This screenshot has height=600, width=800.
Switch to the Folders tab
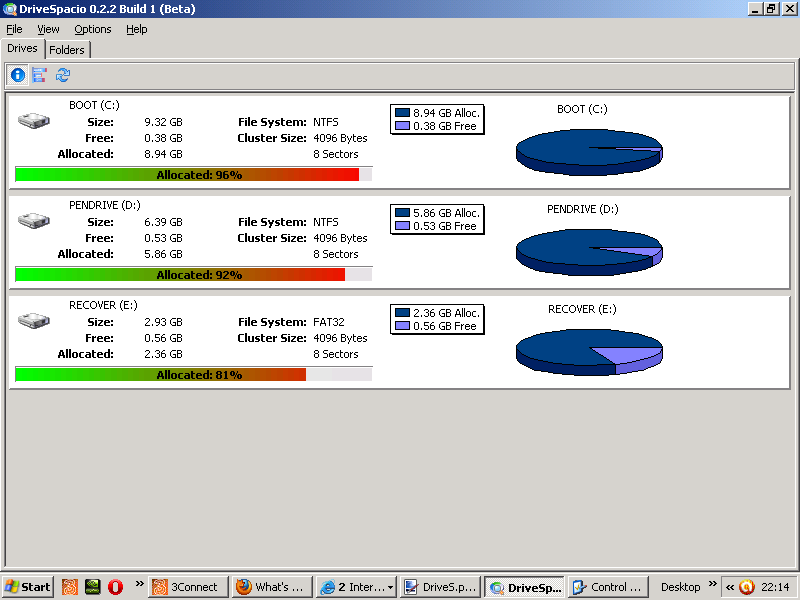67,50
